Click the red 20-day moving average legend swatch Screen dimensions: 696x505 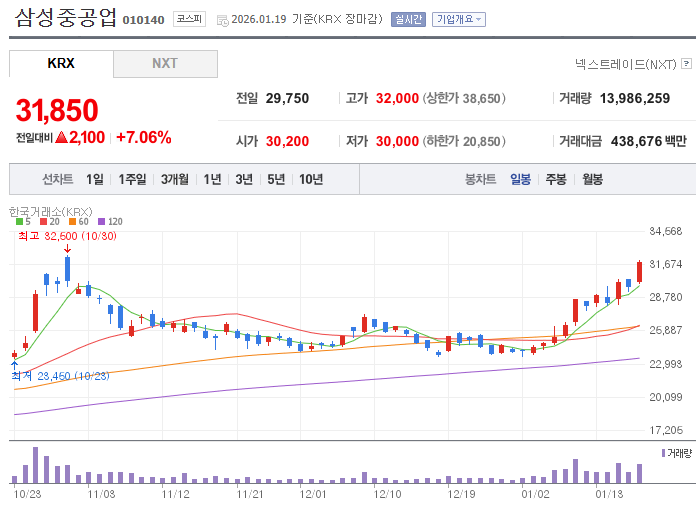click(x=43, y=221)
